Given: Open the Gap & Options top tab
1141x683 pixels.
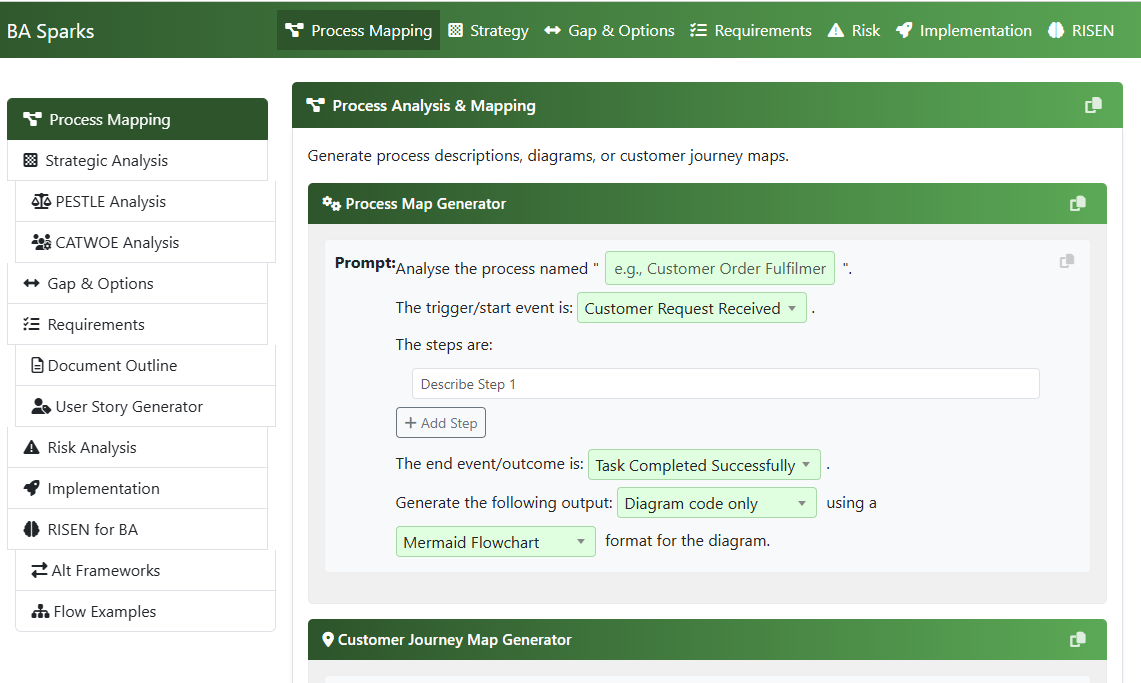Looking at the screenshot, I should click(x=609, y=31).
